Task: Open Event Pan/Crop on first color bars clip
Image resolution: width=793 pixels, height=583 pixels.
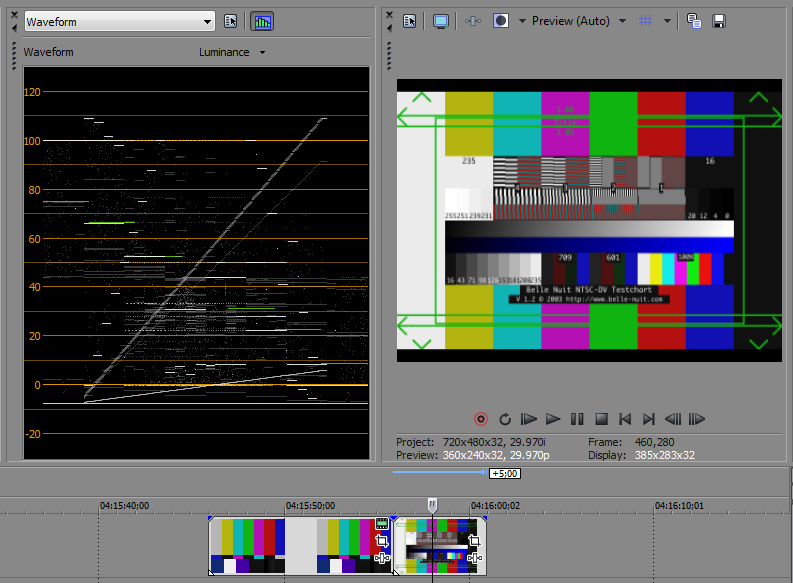Action: tap(381, 541)
